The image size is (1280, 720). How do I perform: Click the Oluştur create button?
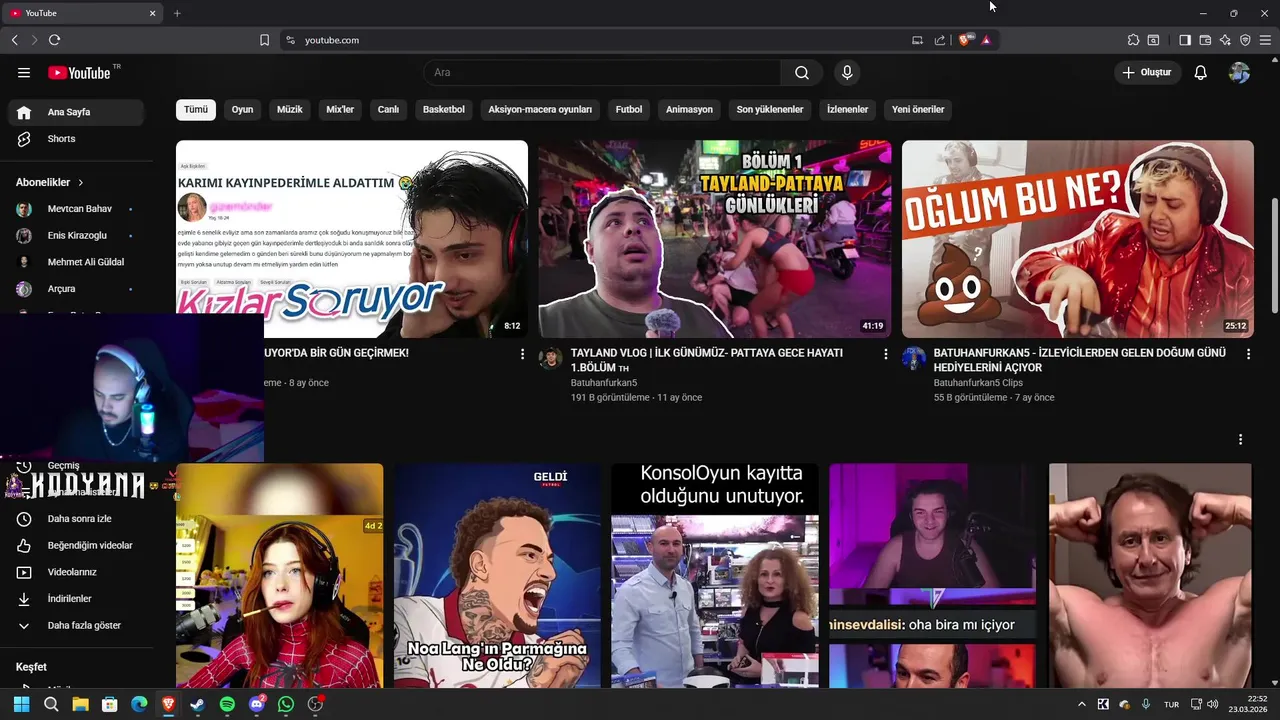point(1147,73)
